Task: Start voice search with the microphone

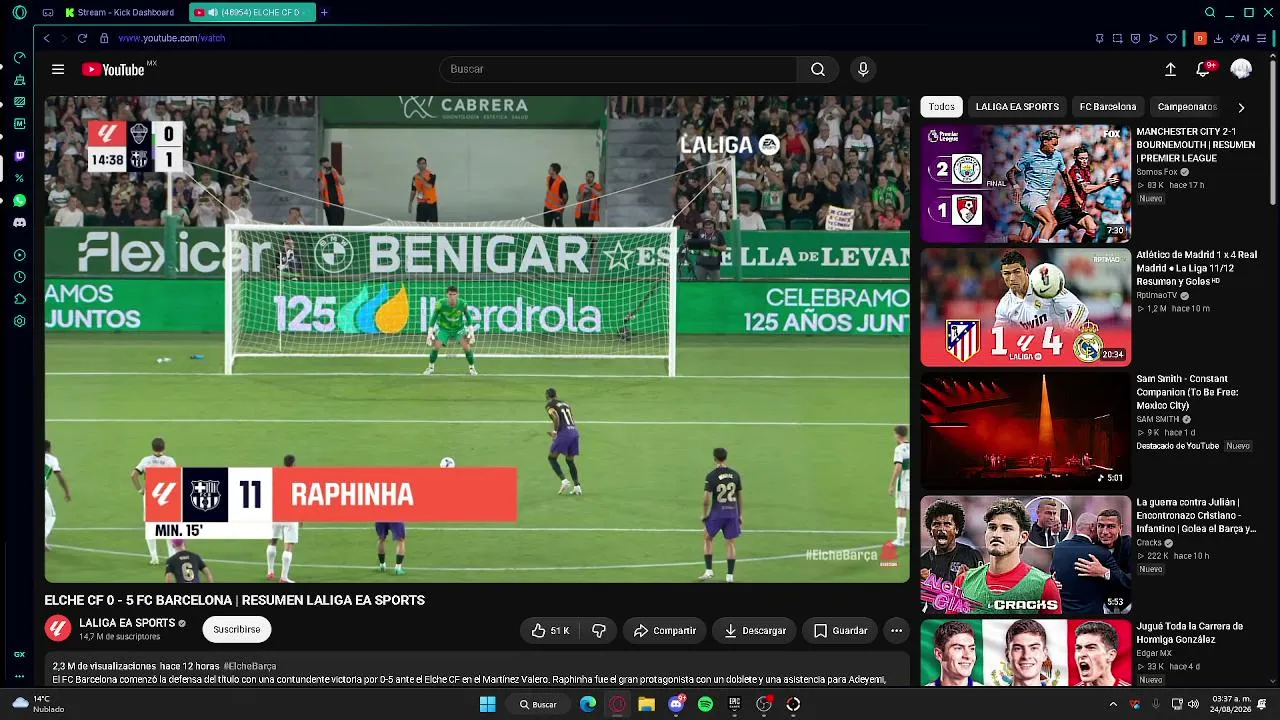Action: point(863,69)
